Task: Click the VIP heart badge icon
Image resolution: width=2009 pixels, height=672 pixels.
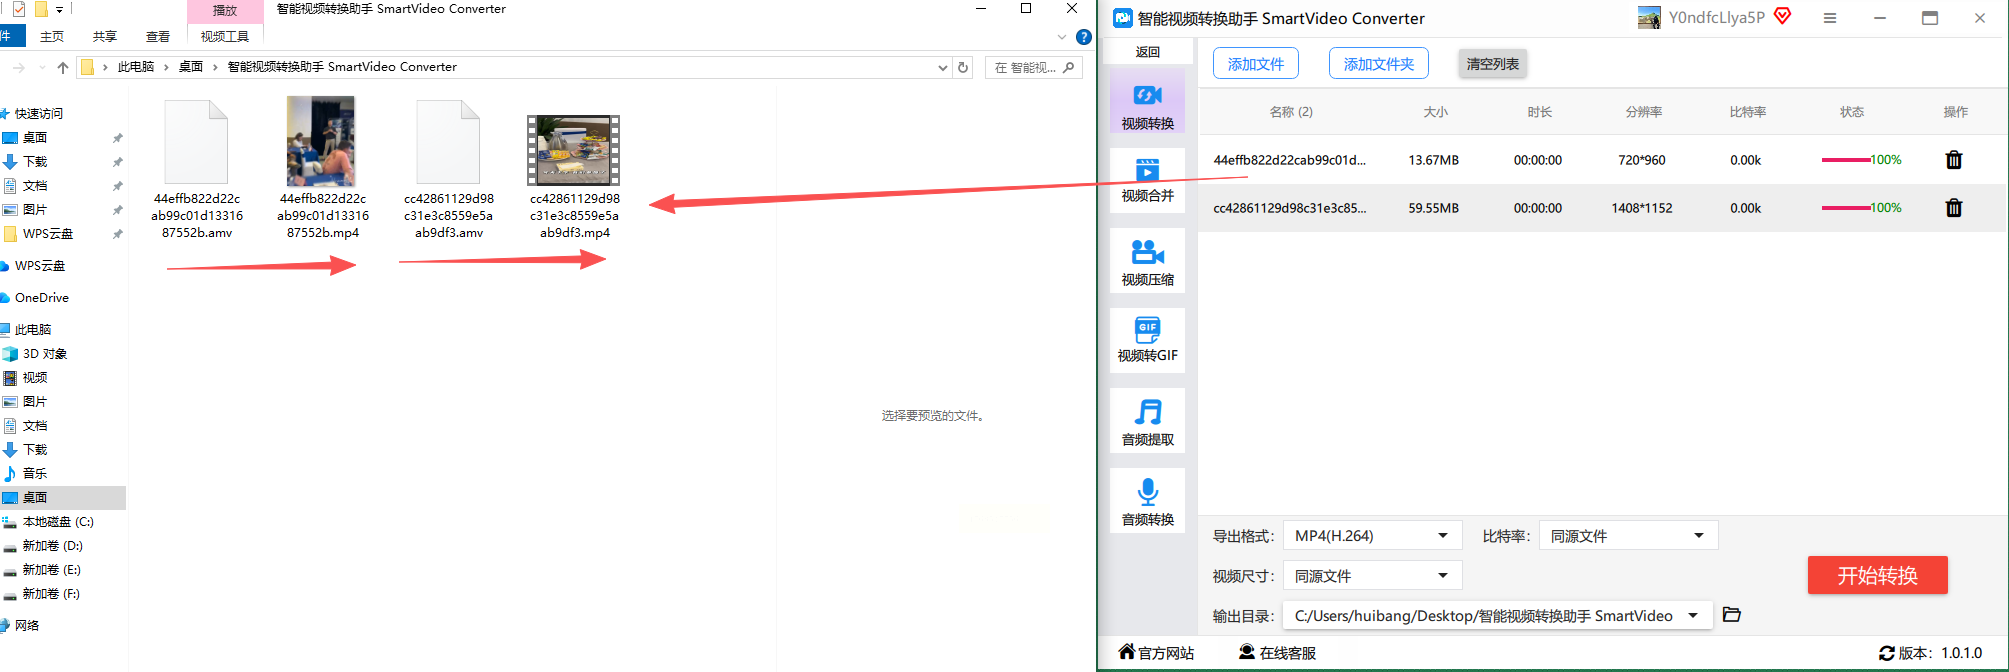Action: [x=1782, y=16]
